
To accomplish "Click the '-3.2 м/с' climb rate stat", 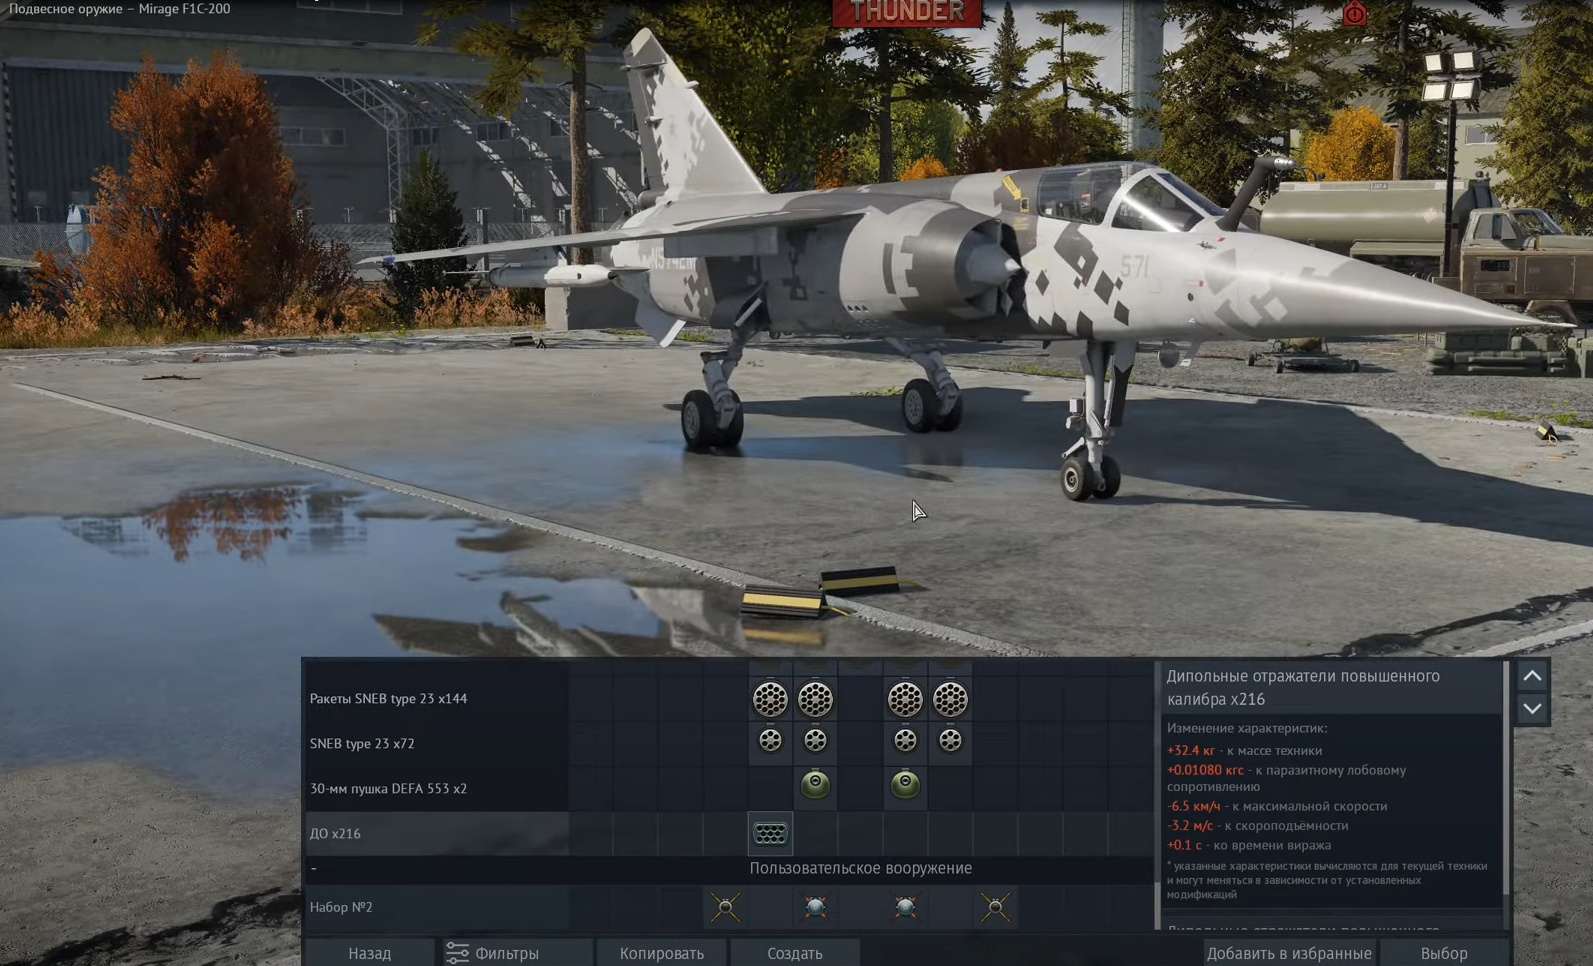I will (x=1257, y=826).
